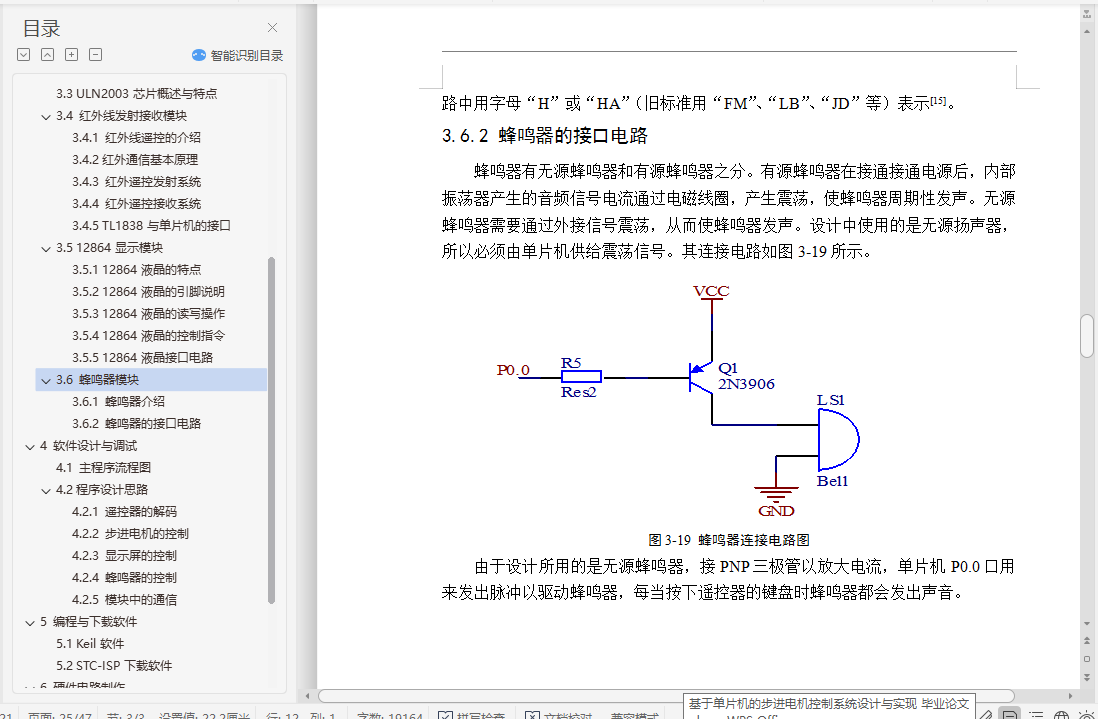Select the 5 编程与下载软件 heading
1098x719 pixels.
click(88, 622)
